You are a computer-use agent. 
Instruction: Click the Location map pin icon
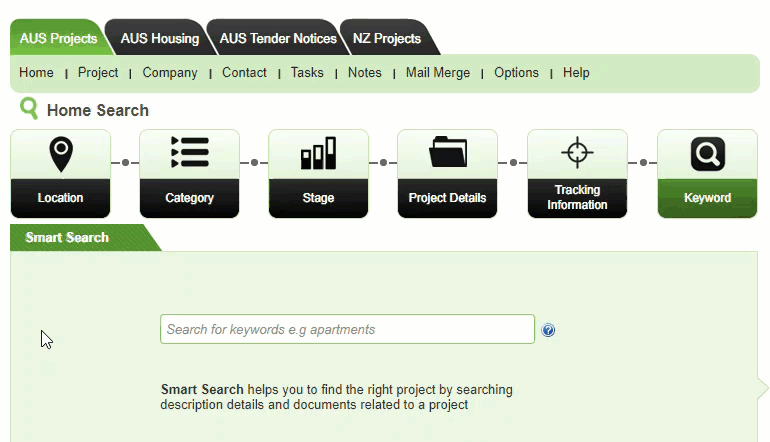(61, 154)
